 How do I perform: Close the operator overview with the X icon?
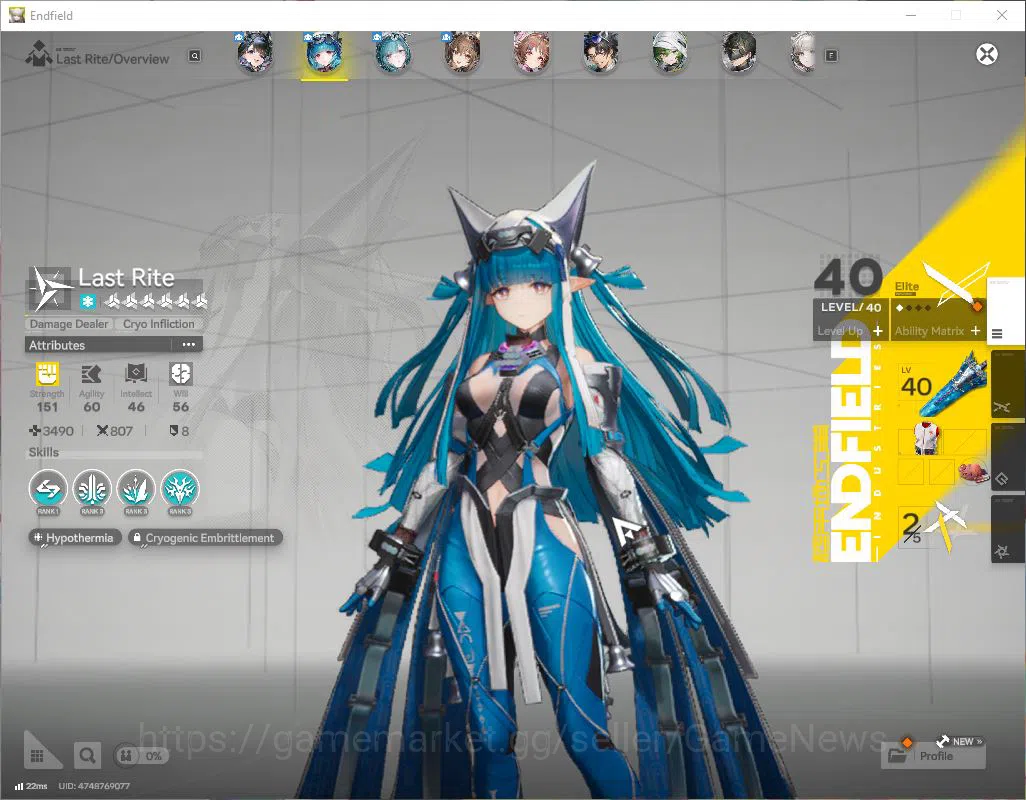(987, 54)
